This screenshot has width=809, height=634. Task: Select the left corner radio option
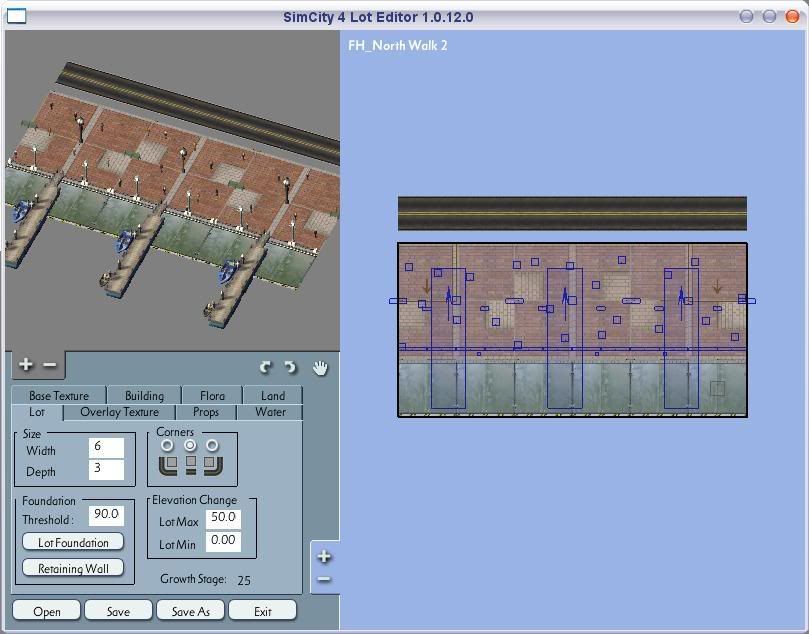[x=167, y=445]
